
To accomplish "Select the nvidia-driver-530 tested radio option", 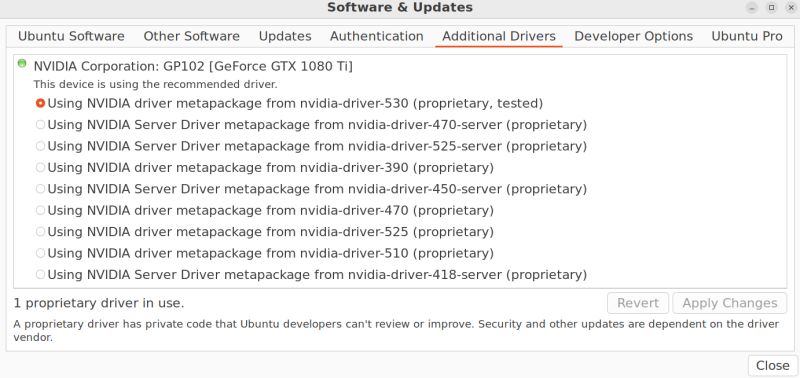I will [40, 104].
